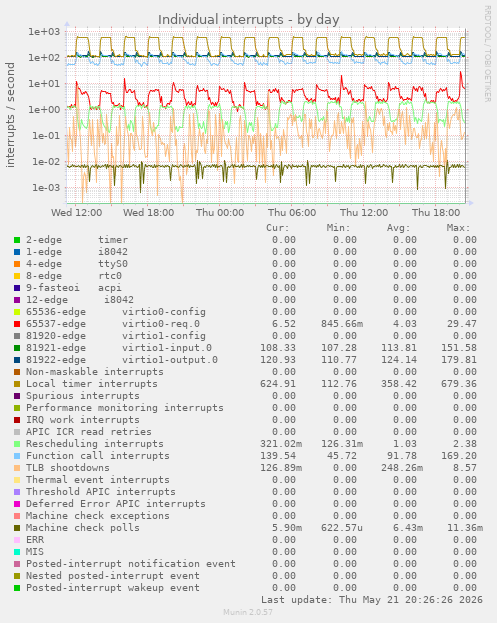Click the TLB shootdowns Avg value 248.26m

402,468
